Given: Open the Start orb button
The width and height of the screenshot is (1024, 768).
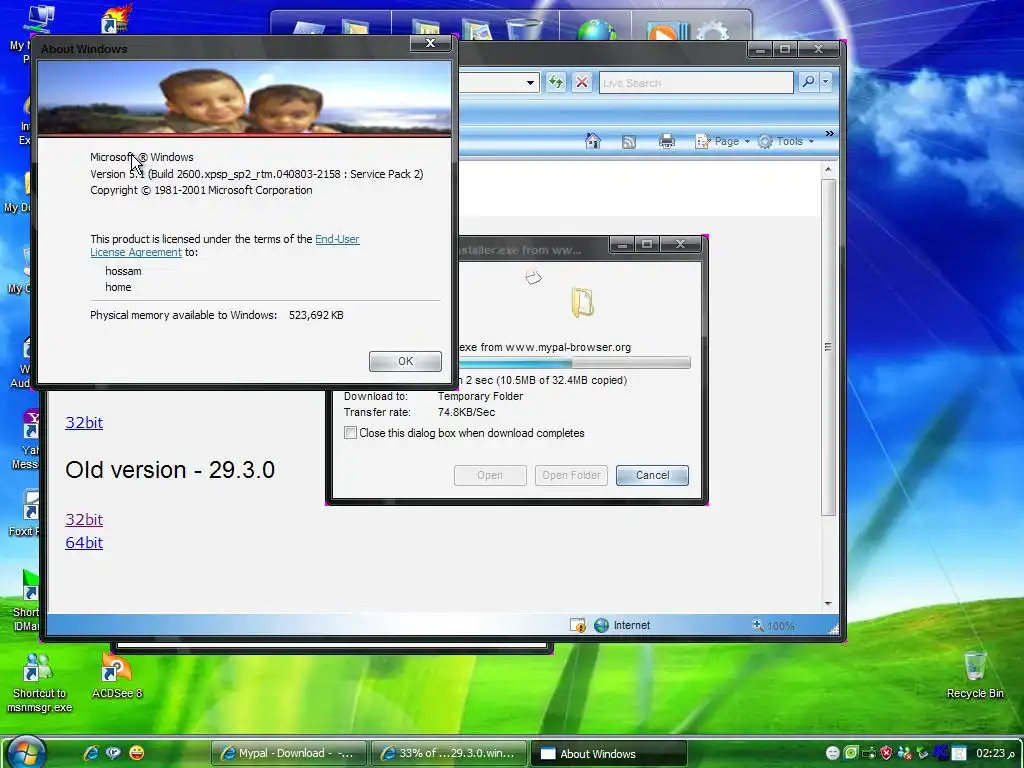Looking at the screenshot, I should (x=26, y=751).
